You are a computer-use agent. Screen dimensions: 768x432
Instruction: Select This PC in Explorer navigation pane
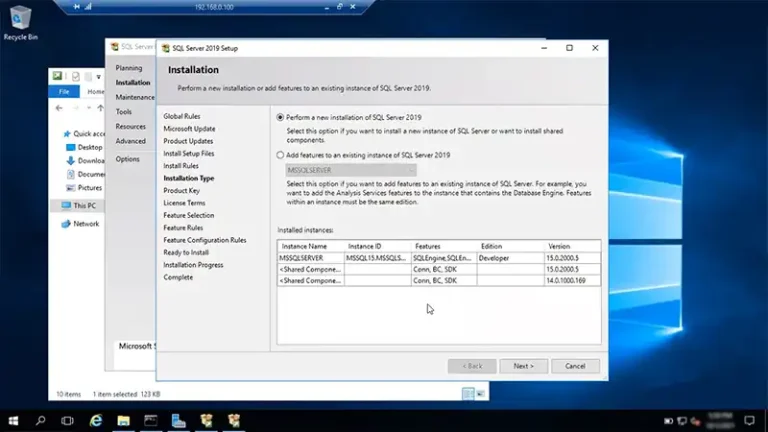coord(78,206)
